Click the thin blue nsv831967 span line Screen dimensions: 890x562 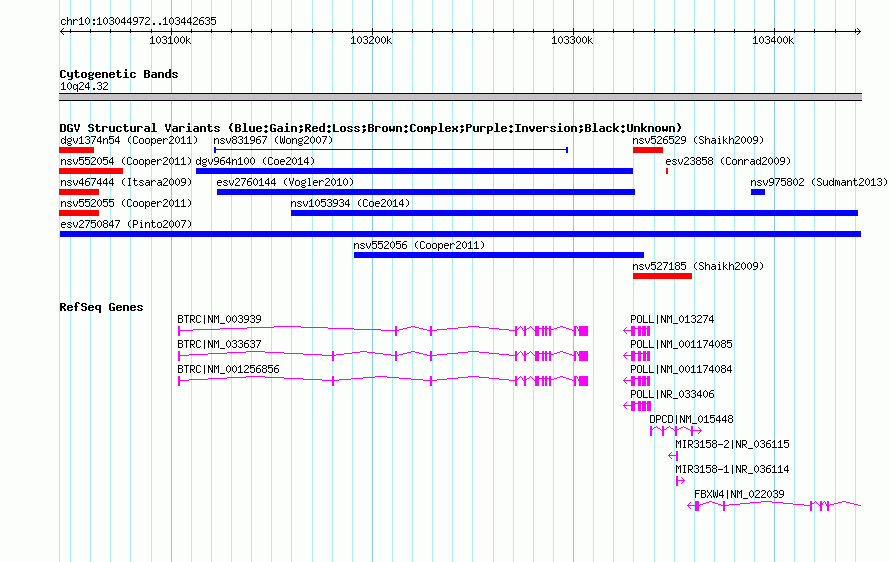[391, 150]
